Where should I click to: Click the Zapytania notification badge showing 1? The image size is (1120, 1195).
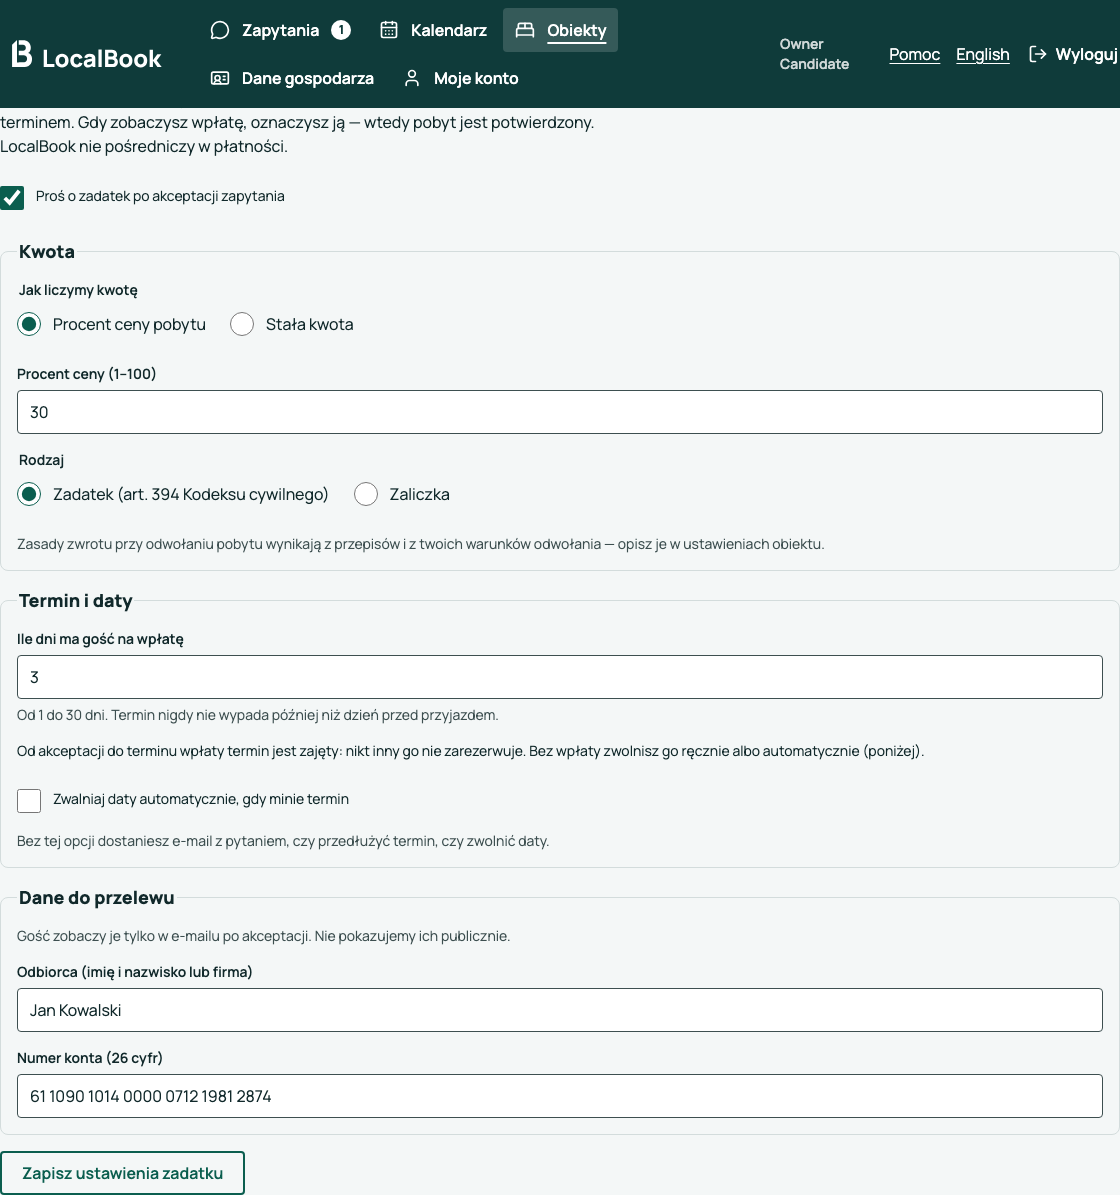341,30
